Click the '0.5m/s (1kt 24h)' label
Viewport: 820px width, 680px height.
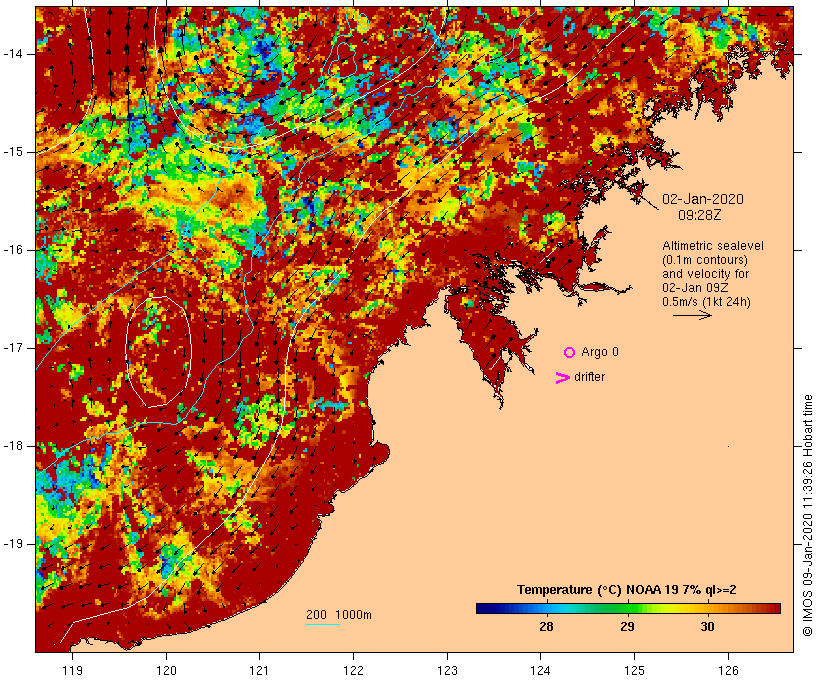(x=706, y=302)
